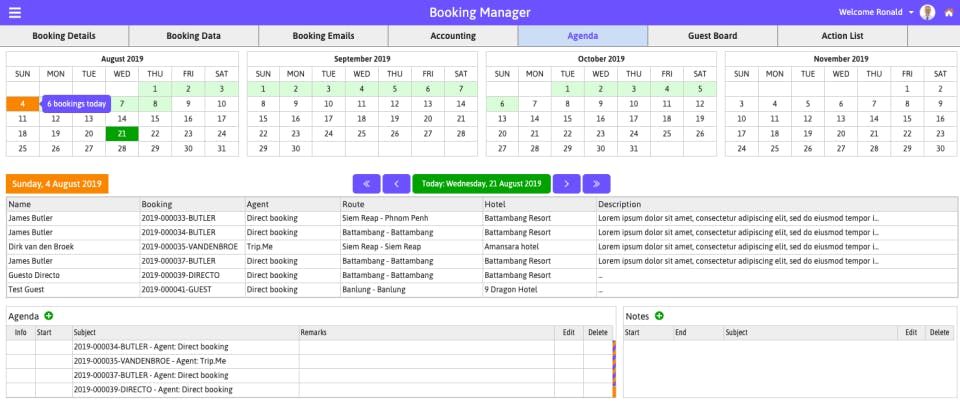Click the Sunday, 4 August 2019 label

57,184
